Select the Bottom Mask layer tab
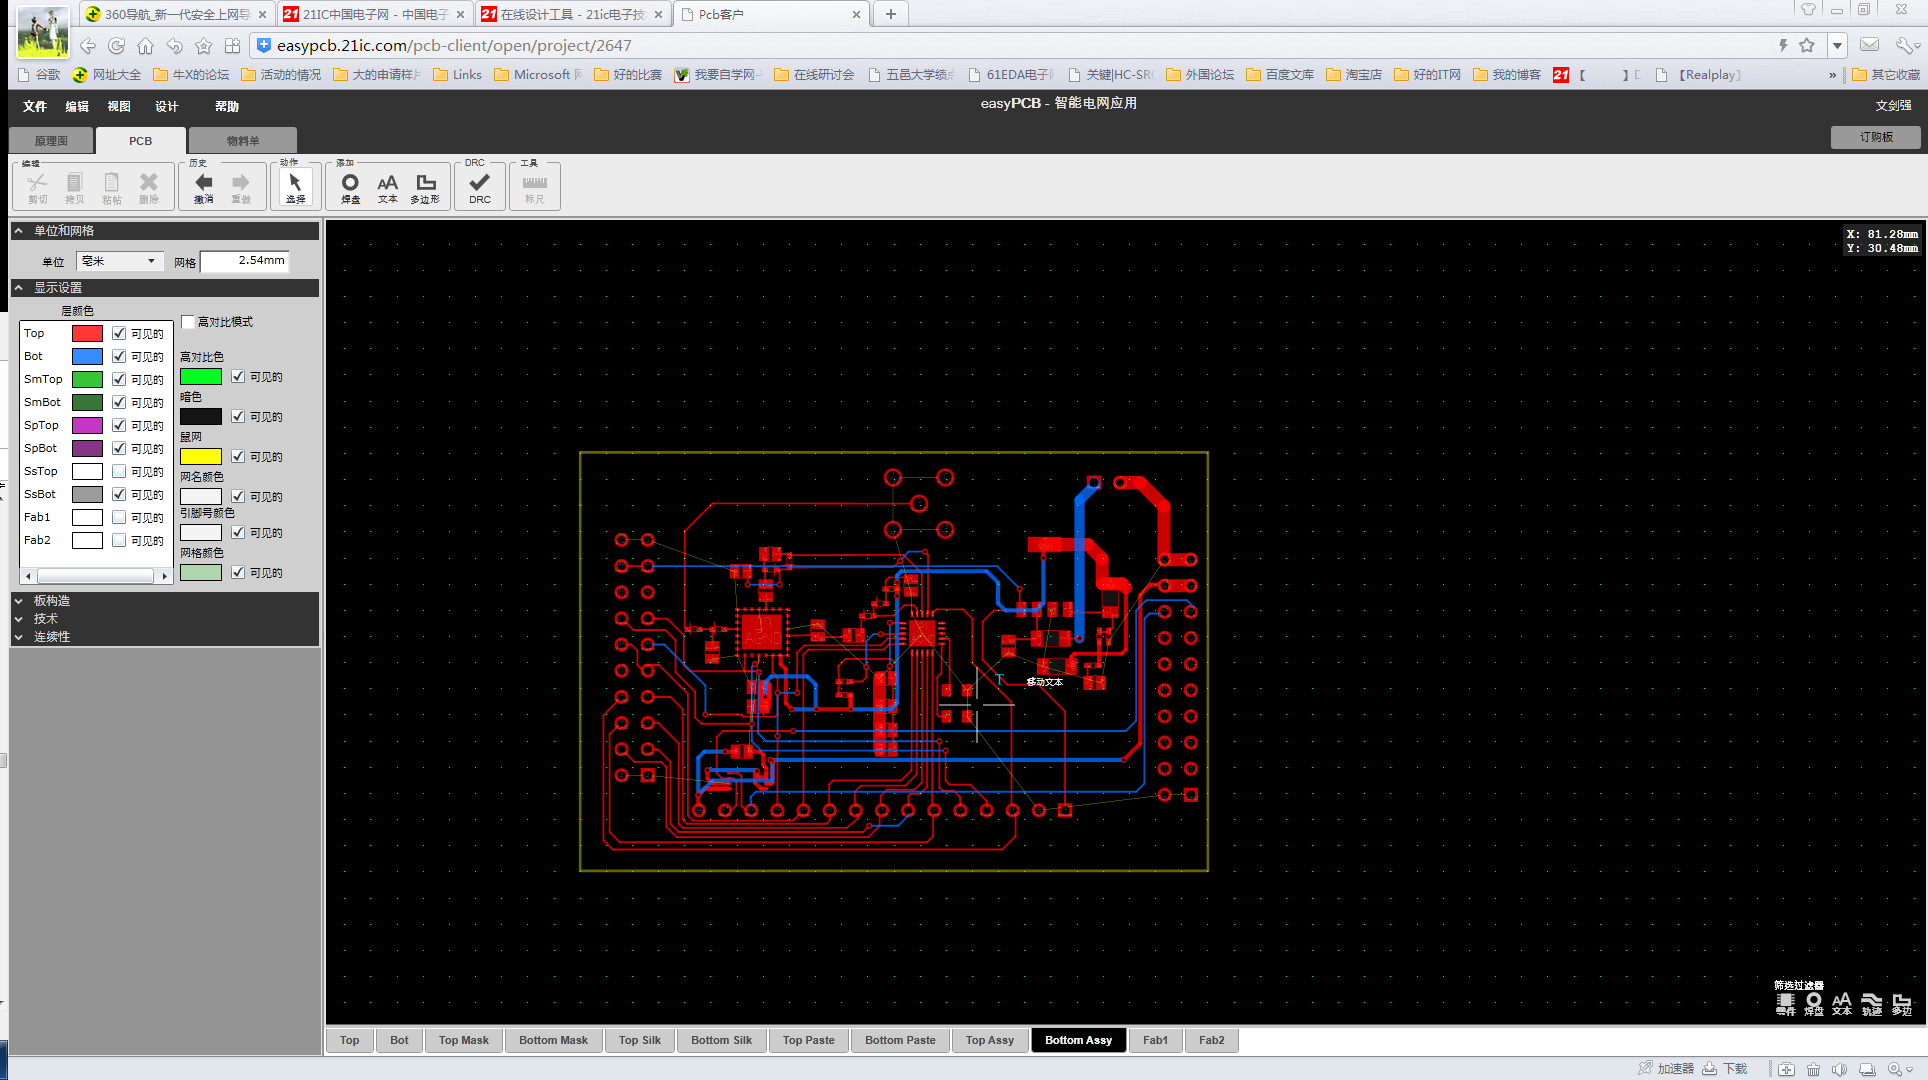This screenshot has height=1080, width=1928. [x=554, y=1040]
